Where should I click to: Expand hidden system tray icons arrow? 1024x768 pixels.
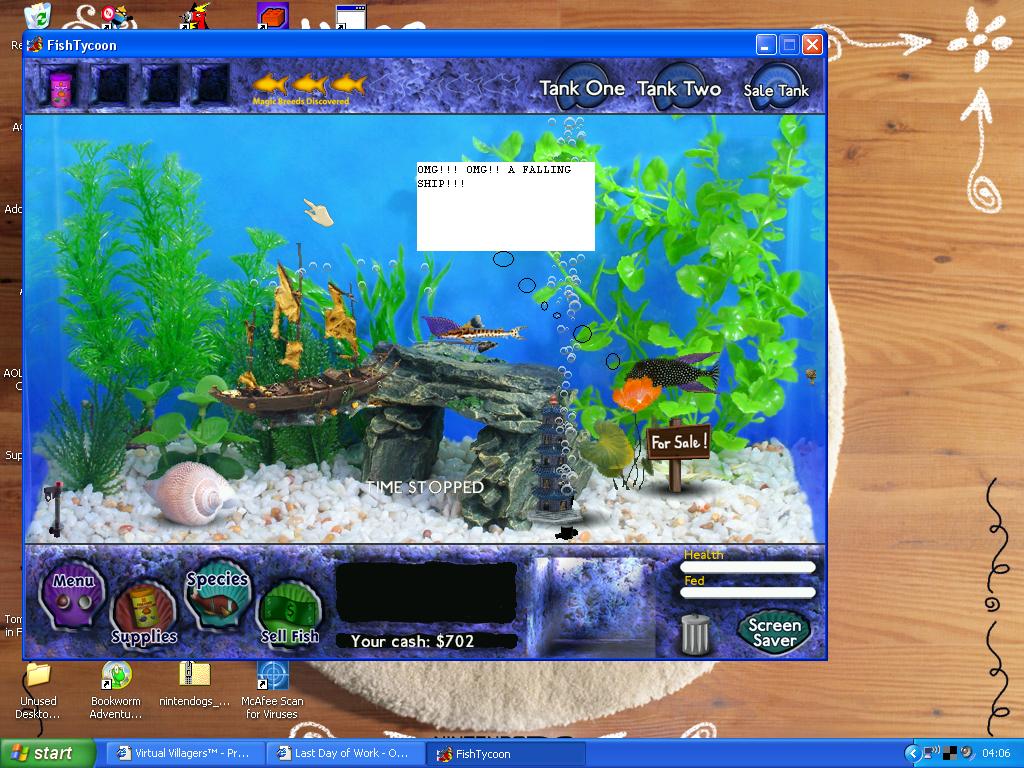(x=912, y=753)
